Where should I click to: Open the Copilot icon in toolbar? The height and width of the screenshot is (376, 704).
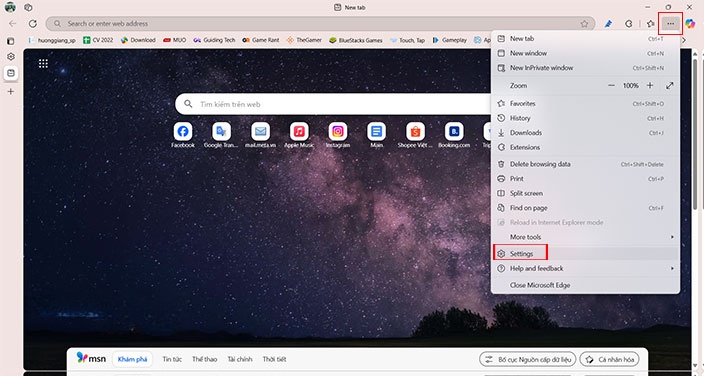point(690,23)
